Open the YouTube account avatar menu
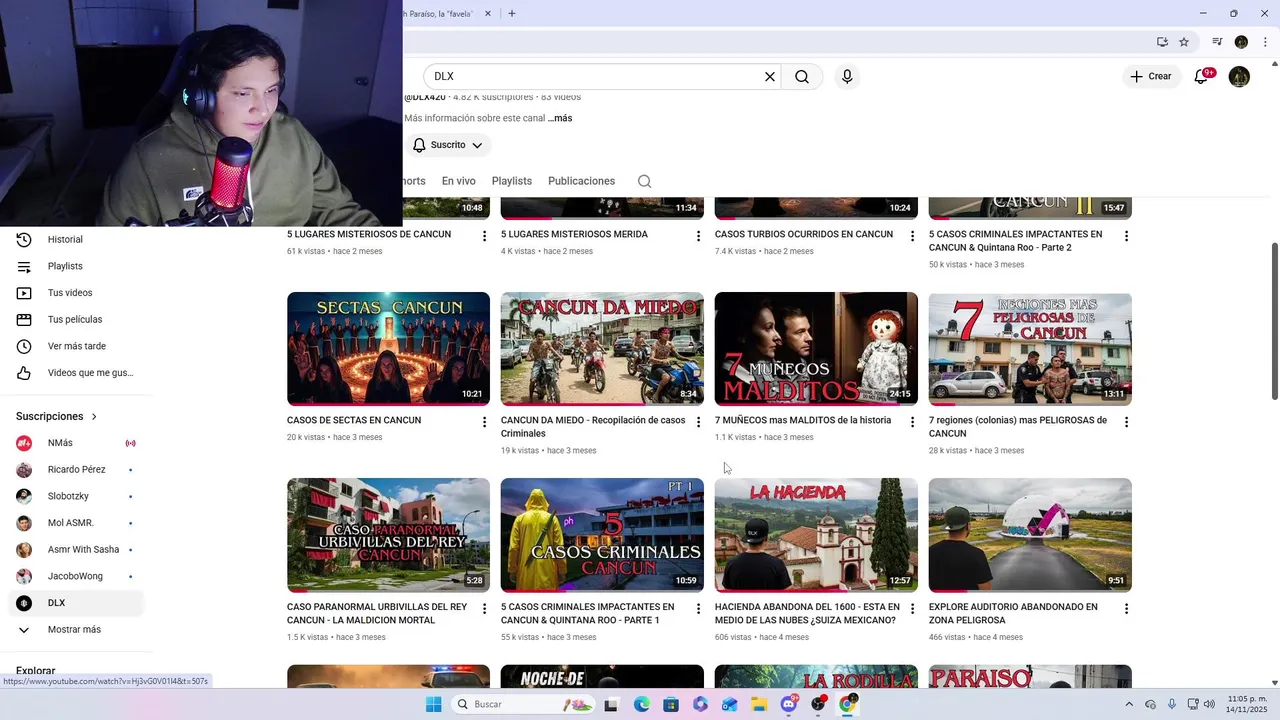This screenshot has width=1280, height=720. click(1239, 77)
